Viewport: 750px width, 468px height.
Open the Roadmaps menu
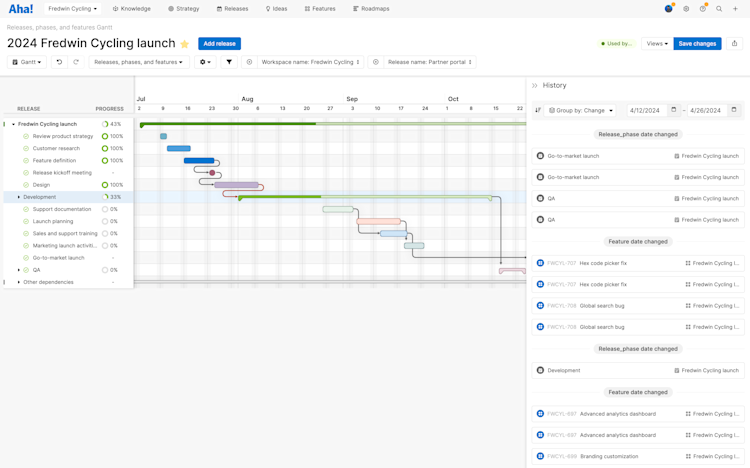tap(371, 9)
